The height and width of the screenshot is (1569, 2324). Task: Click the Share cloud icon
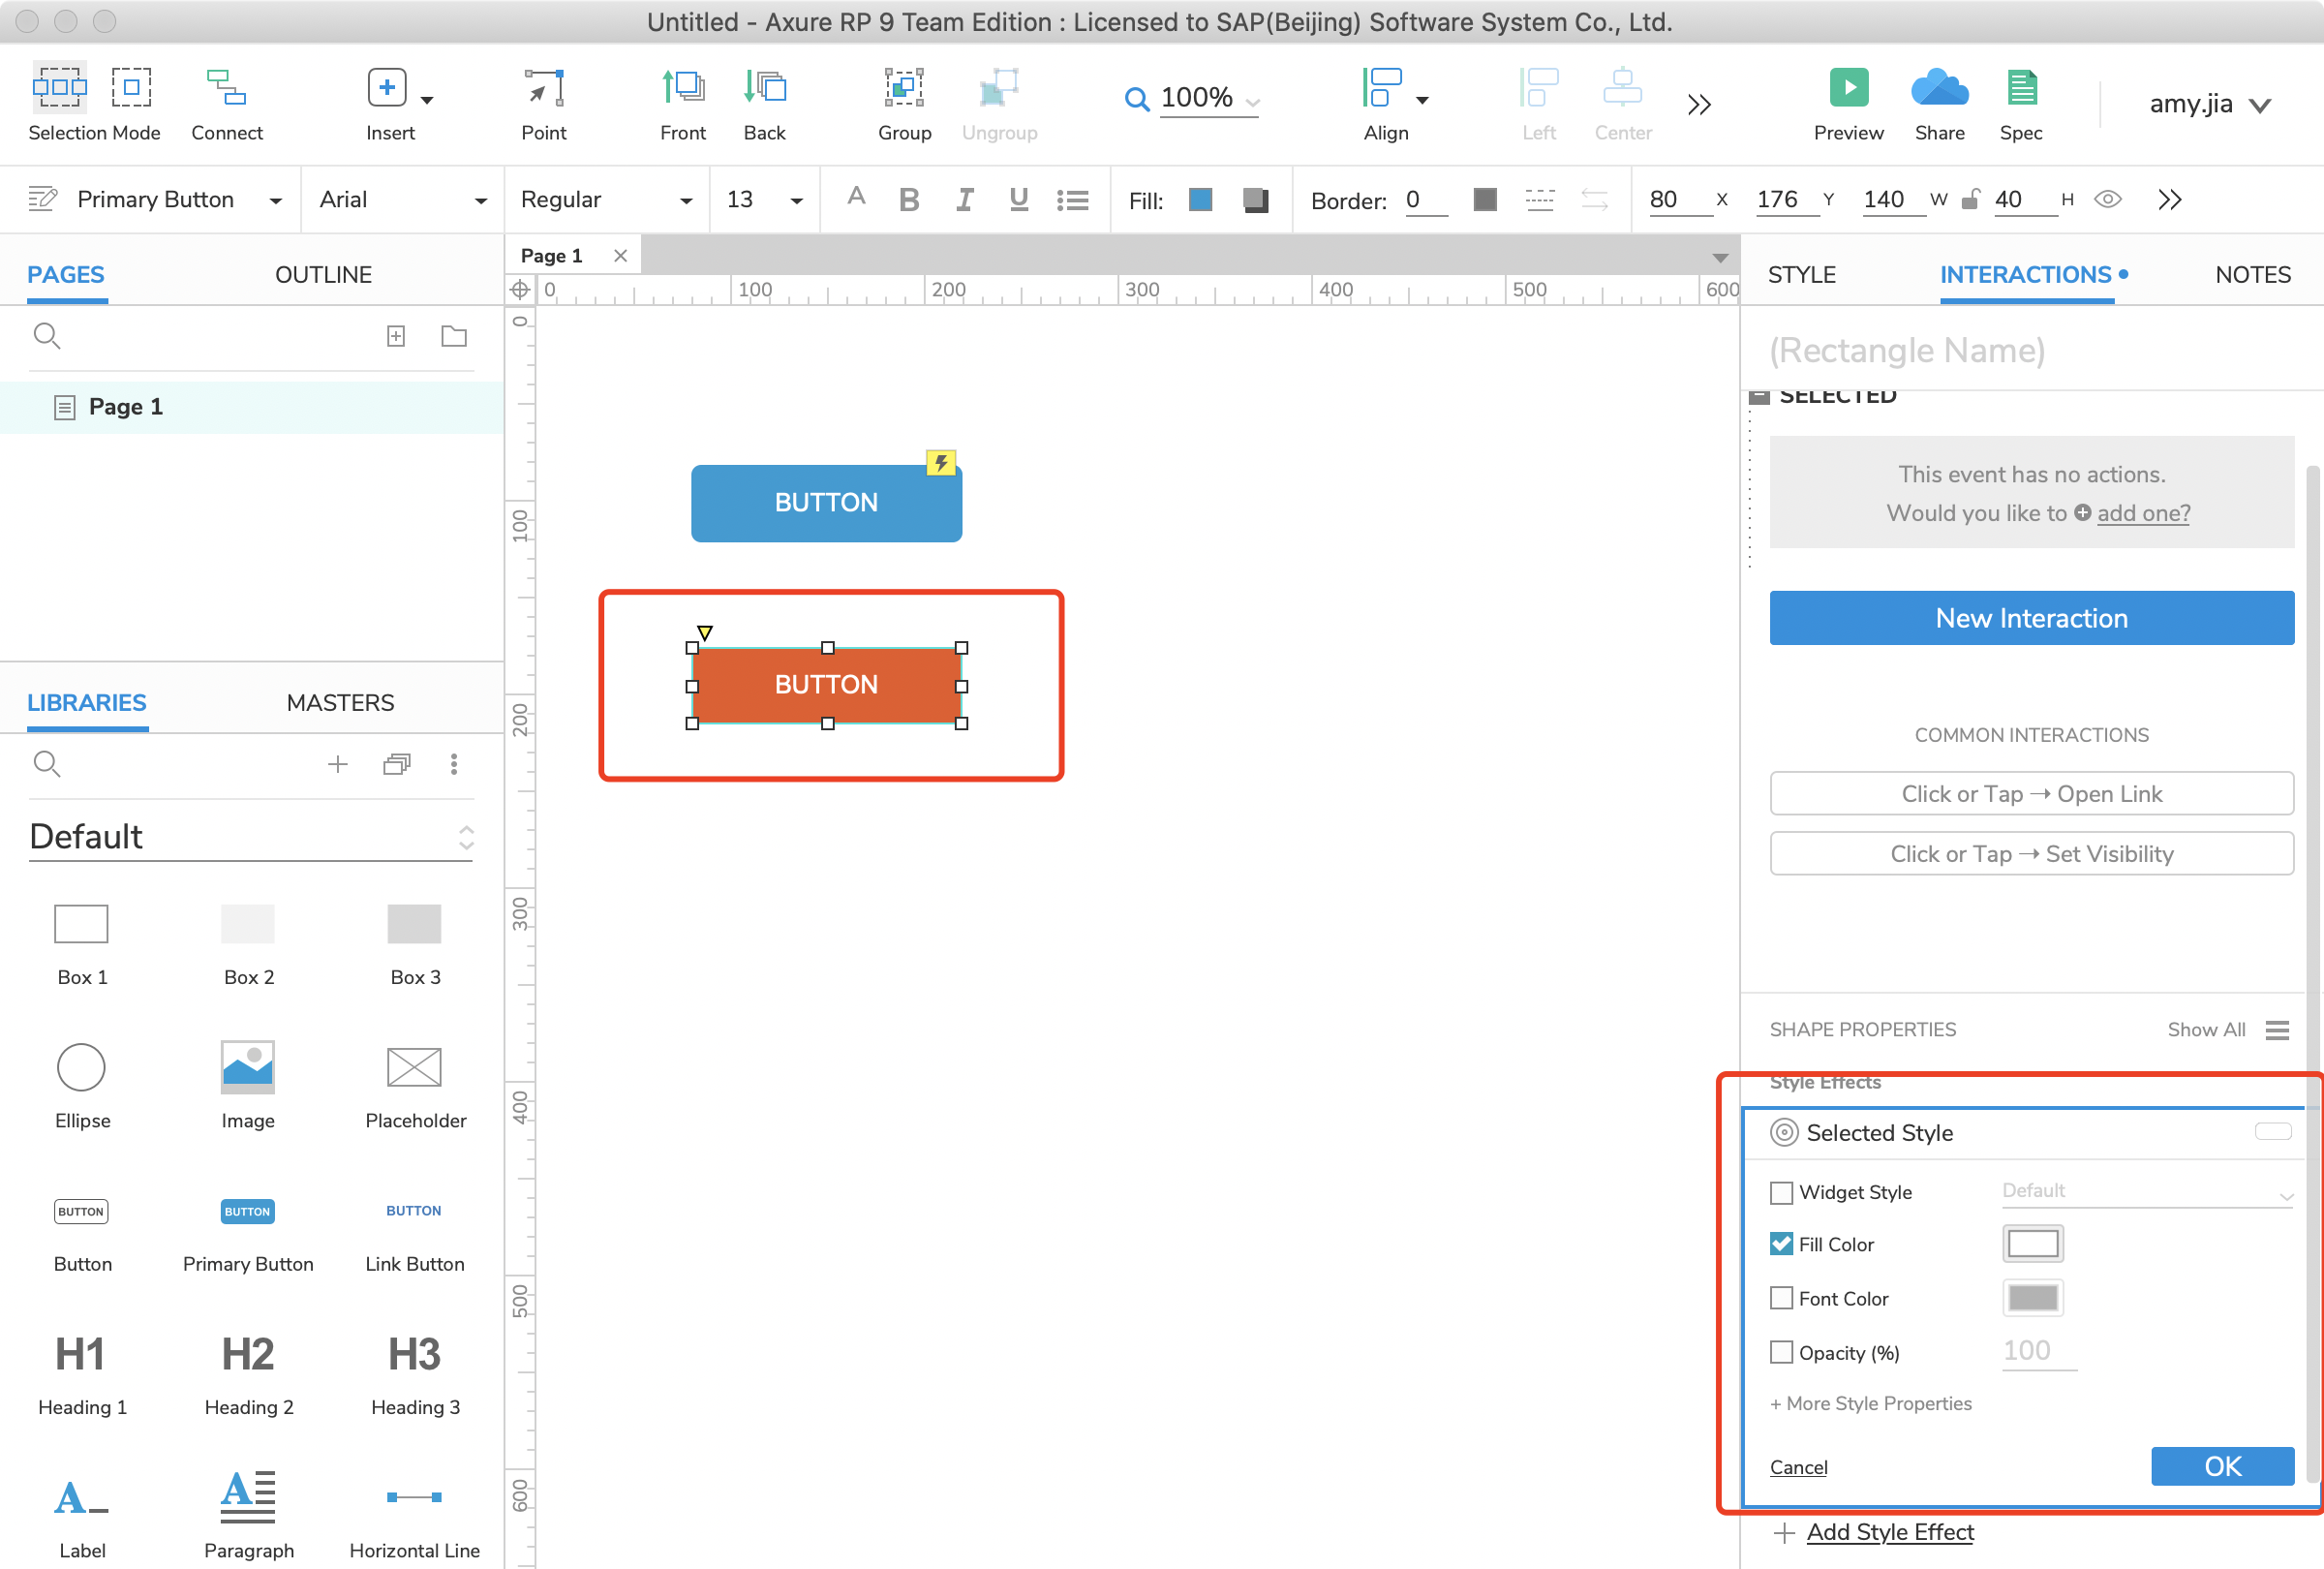click(1939, 88)
